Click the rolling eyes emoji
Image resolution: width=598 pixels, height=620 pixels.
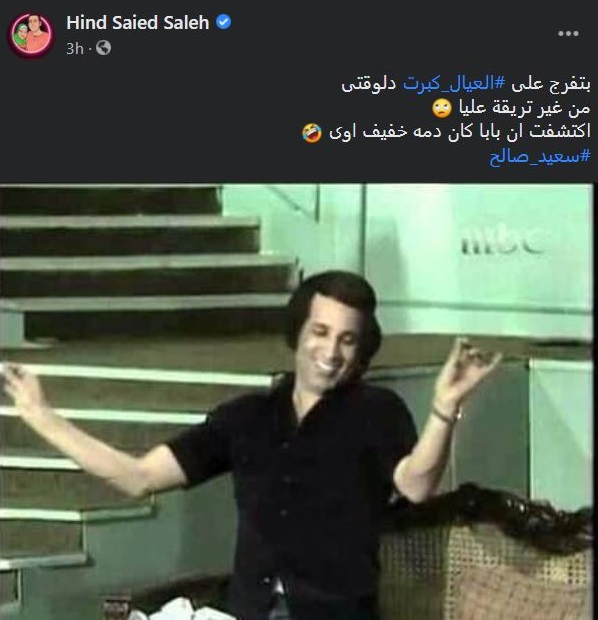point(441,109)
